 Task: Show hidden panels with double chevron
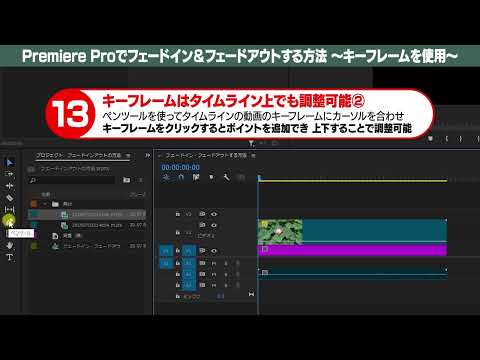[x=147, y=156]
